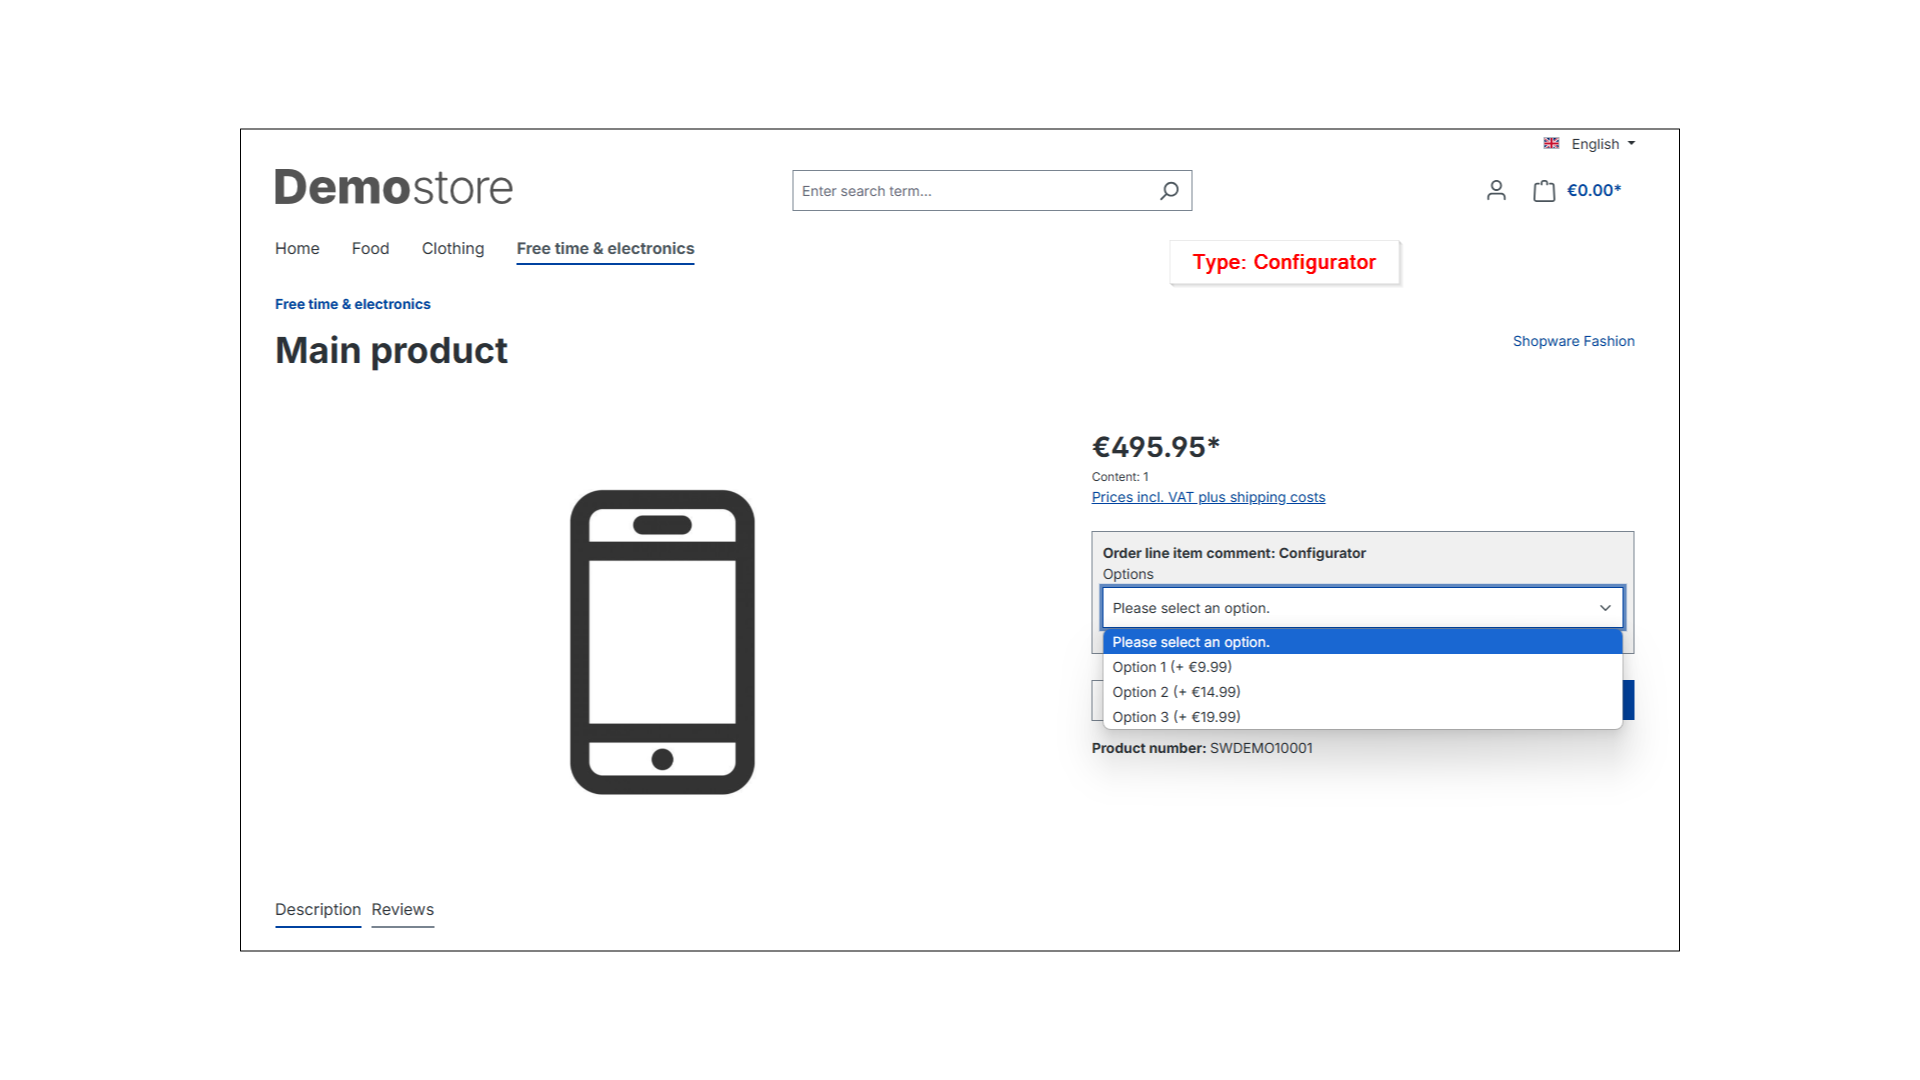This screenshot has height=1080, width=1920.
Task: Open the shipping costs price link
Action: pyautogui.click(x=1208, y=497)
